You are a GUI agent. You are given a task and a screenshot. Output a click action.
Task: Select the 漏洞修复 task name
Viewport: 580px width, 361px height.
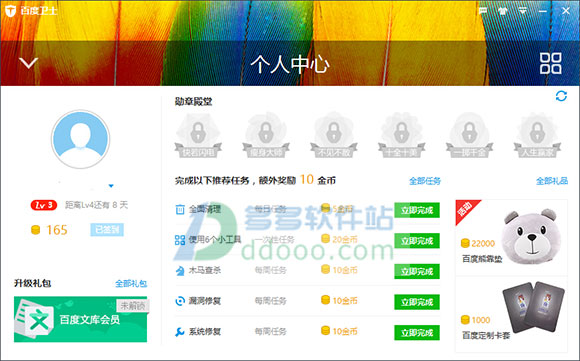click(x=205, y=301)
